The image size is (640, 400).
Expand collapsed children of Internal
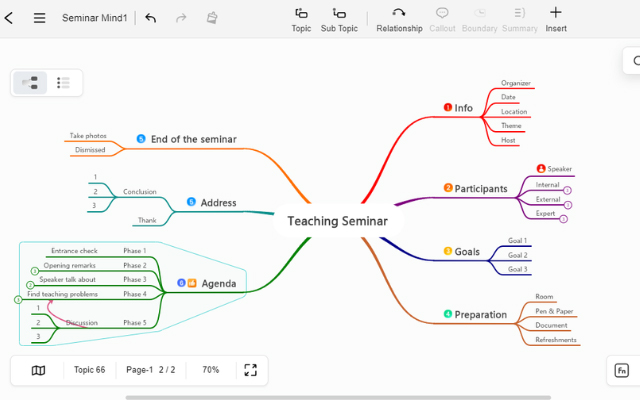pyautogui.click(x=567, y=190)
